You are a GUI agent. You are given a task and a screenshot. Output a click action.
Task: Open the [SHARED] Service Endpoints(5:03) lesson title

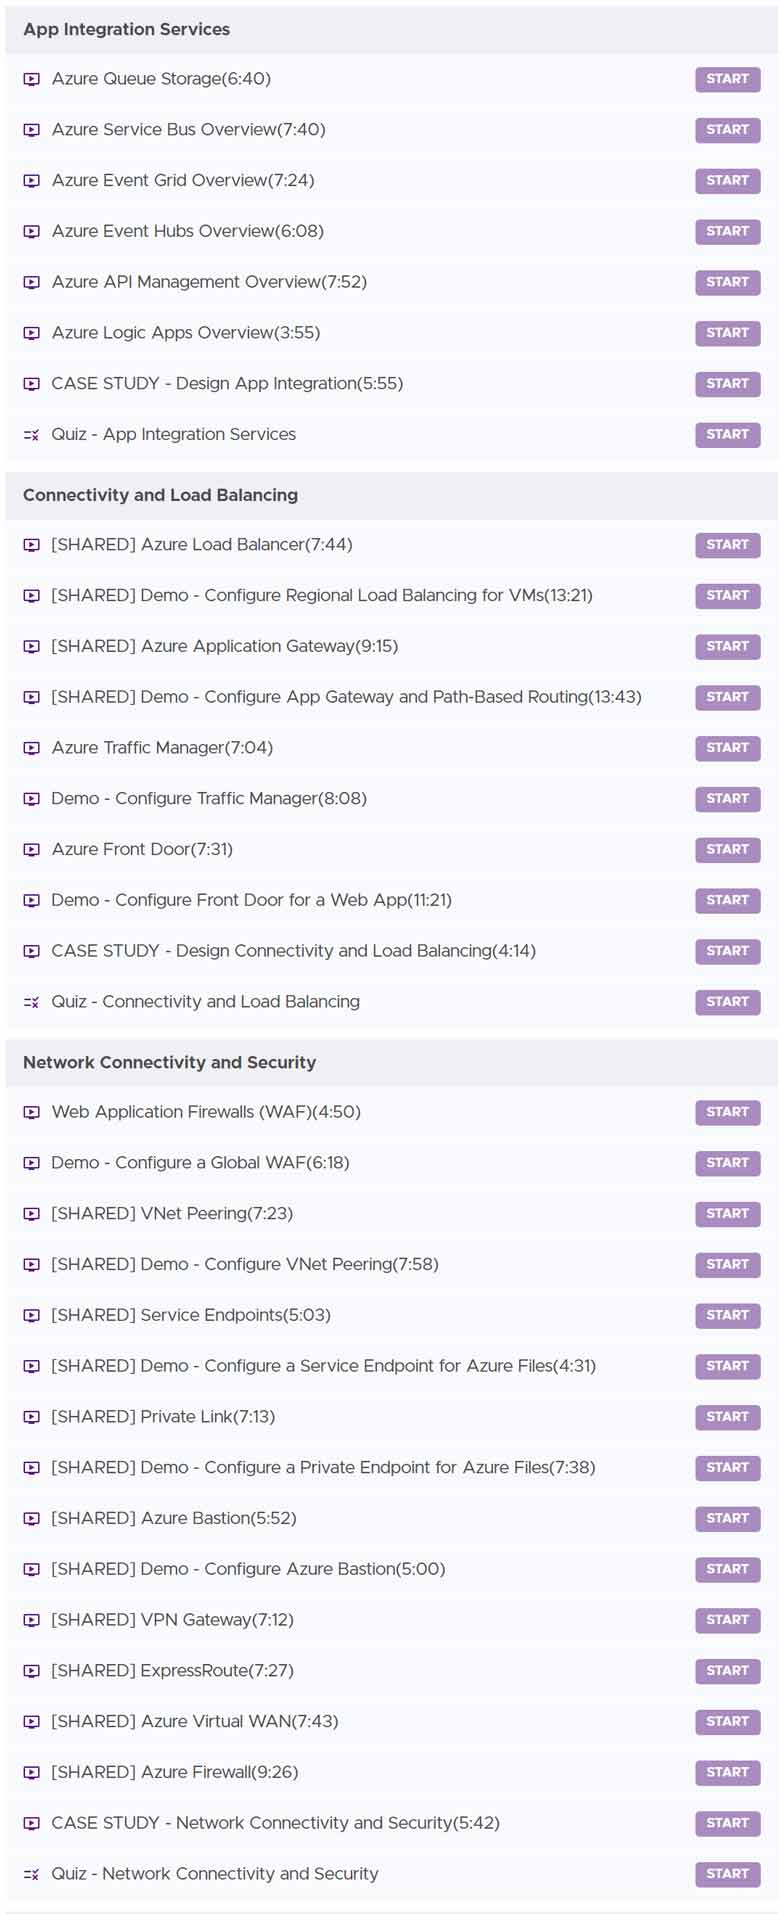coord(191,1315)
